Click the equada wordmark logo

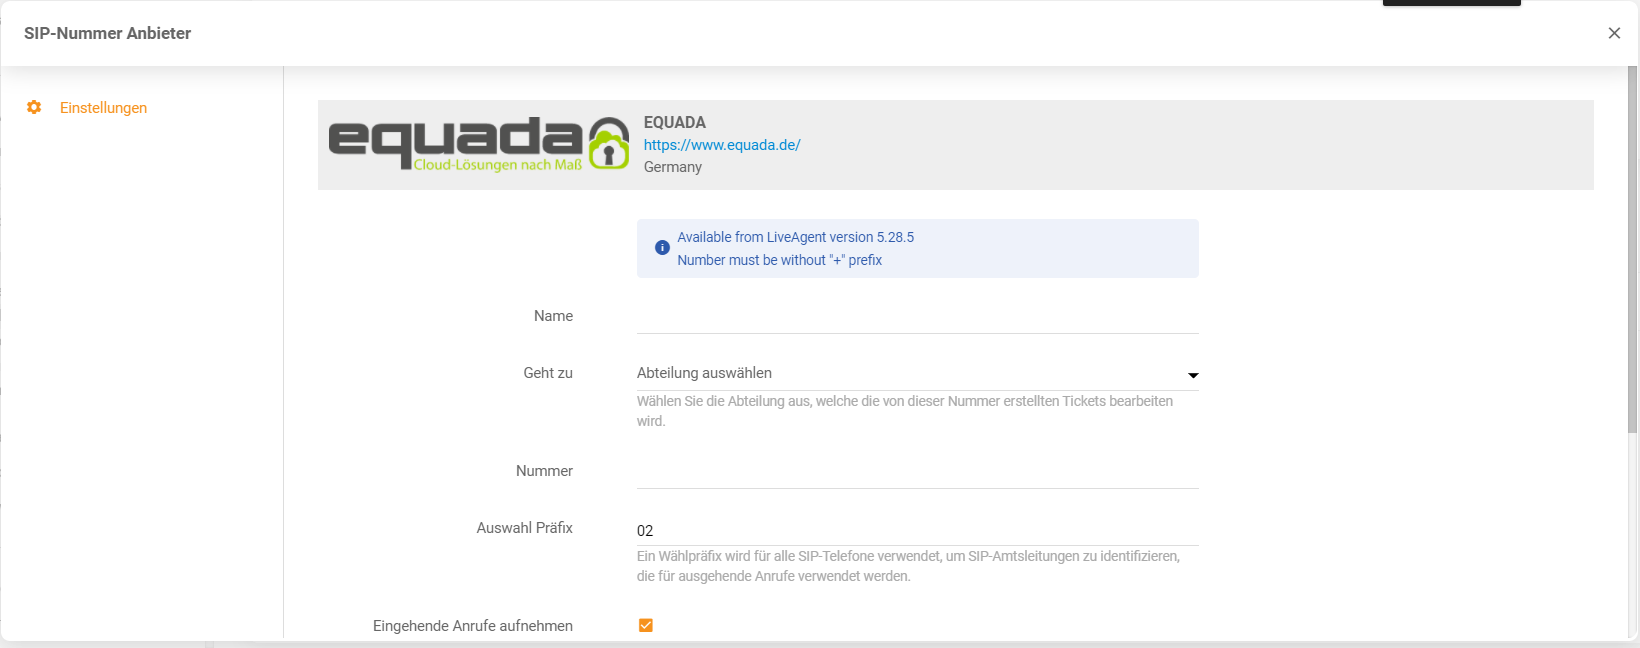coord(456,142)
